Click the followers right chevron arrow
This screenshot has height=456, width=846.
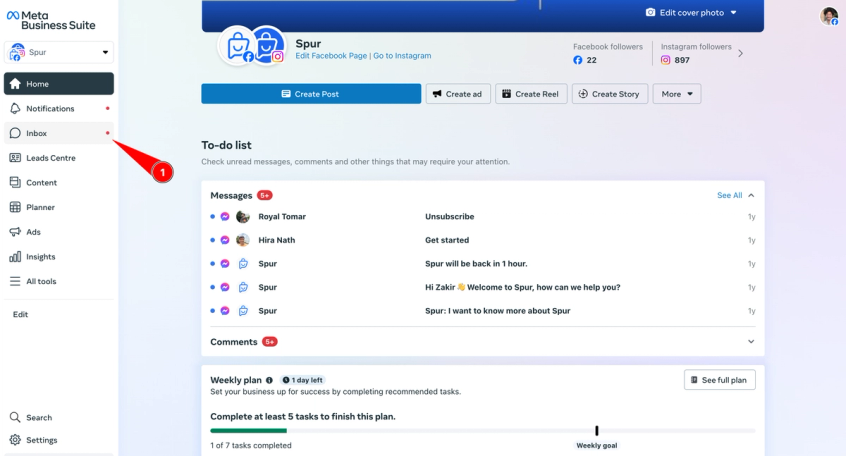pos(741,53)
